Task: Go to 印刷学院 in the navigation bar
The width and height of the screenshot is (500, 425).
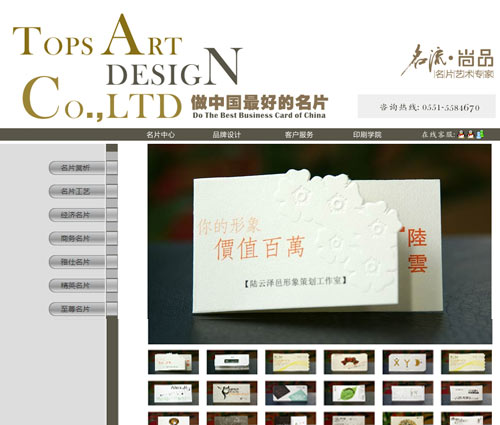Action: click(x=367, y=135)
